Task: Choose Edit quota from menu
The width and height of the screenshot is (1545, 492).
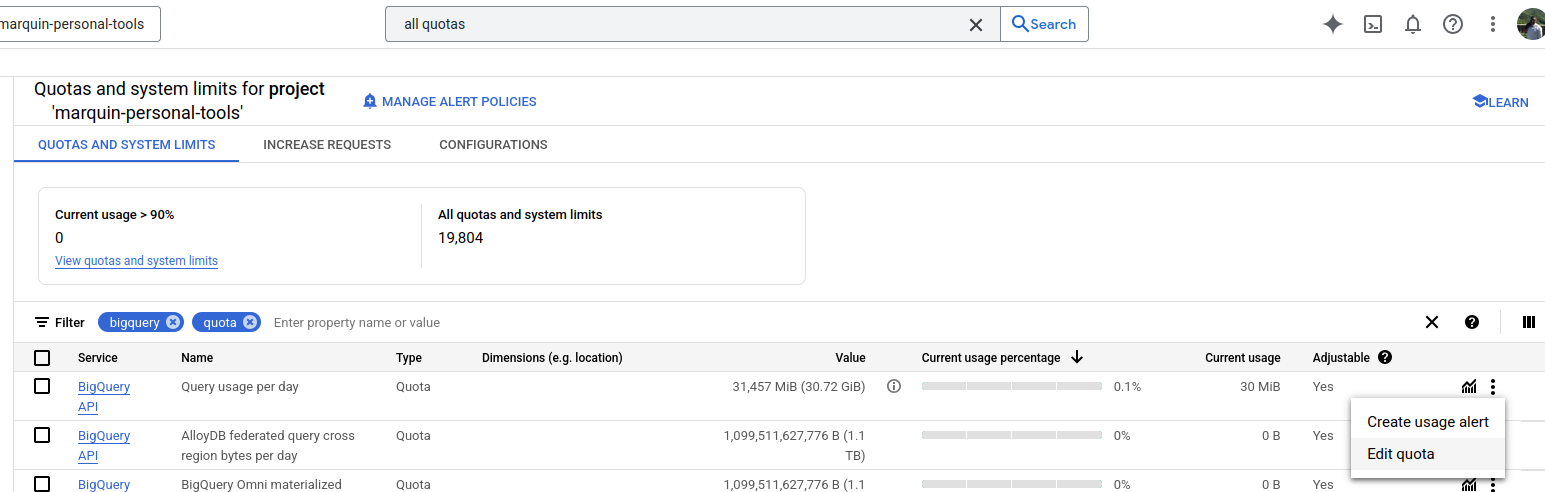Action: tap(1428, 454)
